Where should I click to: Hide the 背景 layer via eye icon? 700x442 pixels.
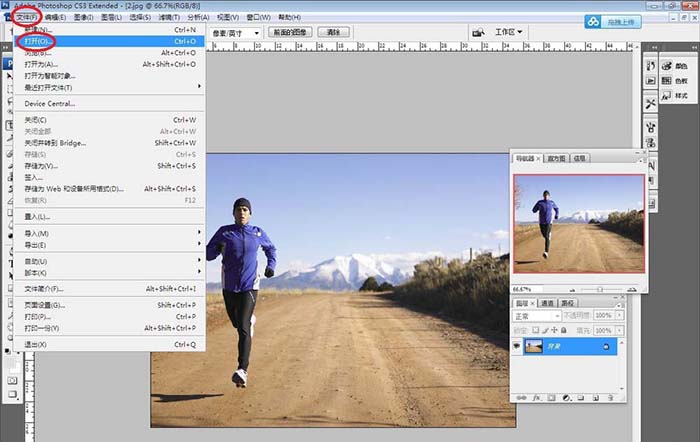517,346
